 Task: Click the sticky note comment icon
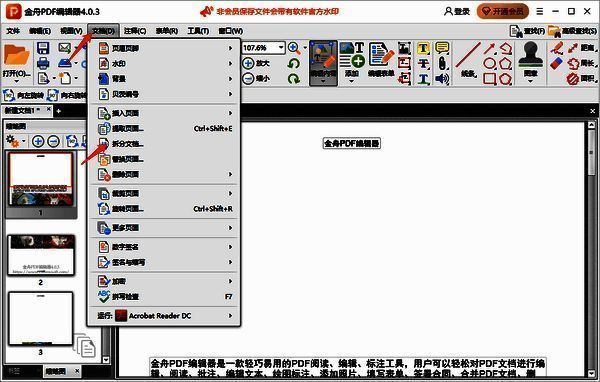(x=442, y=48)
